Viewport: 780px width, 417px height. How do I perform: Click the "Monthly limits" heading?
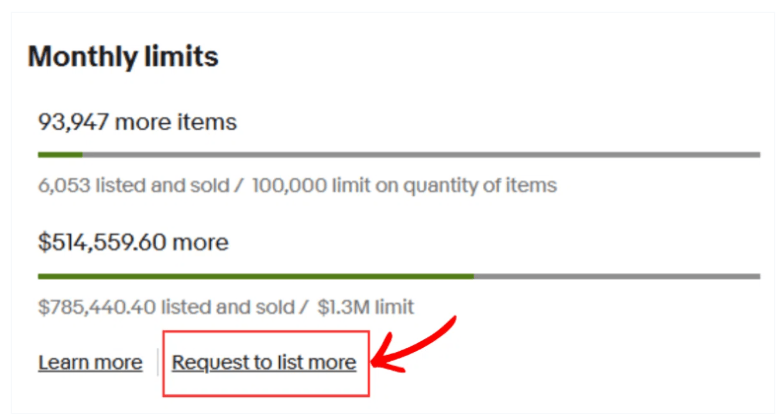pos(123,57)
